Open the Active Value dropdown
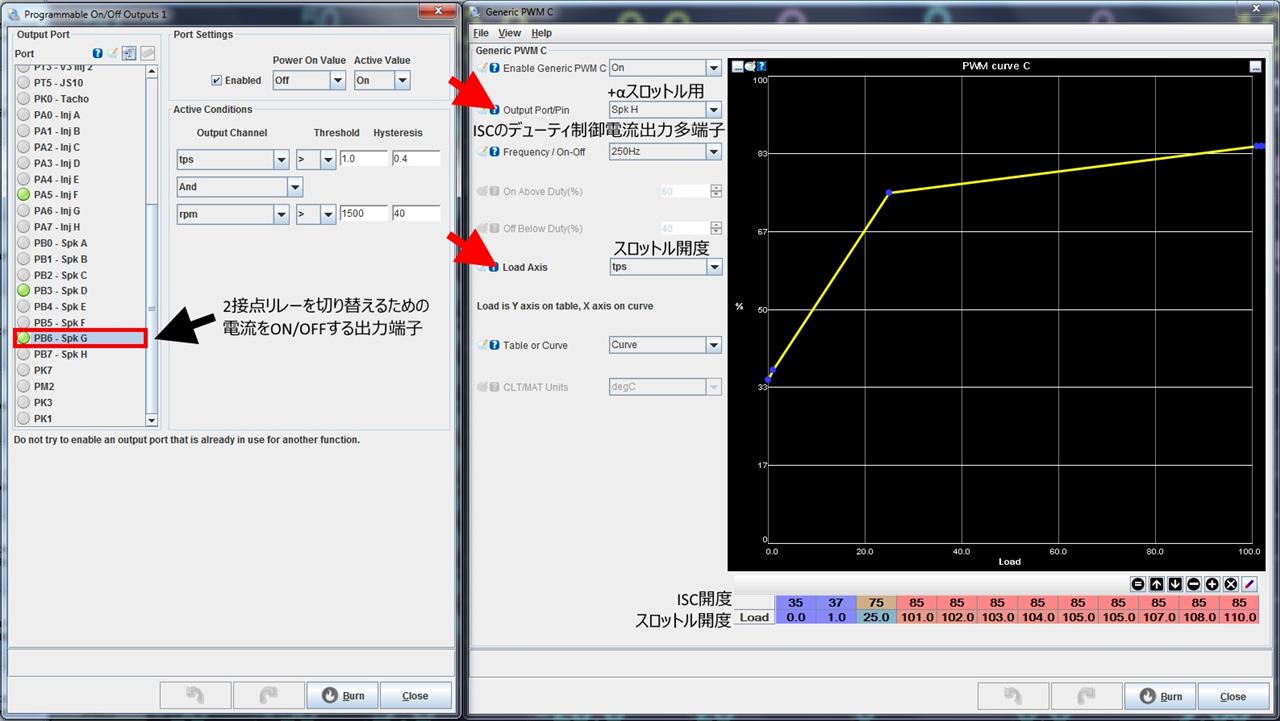Viewport: 1280px width, 721px height. (381, 80)
